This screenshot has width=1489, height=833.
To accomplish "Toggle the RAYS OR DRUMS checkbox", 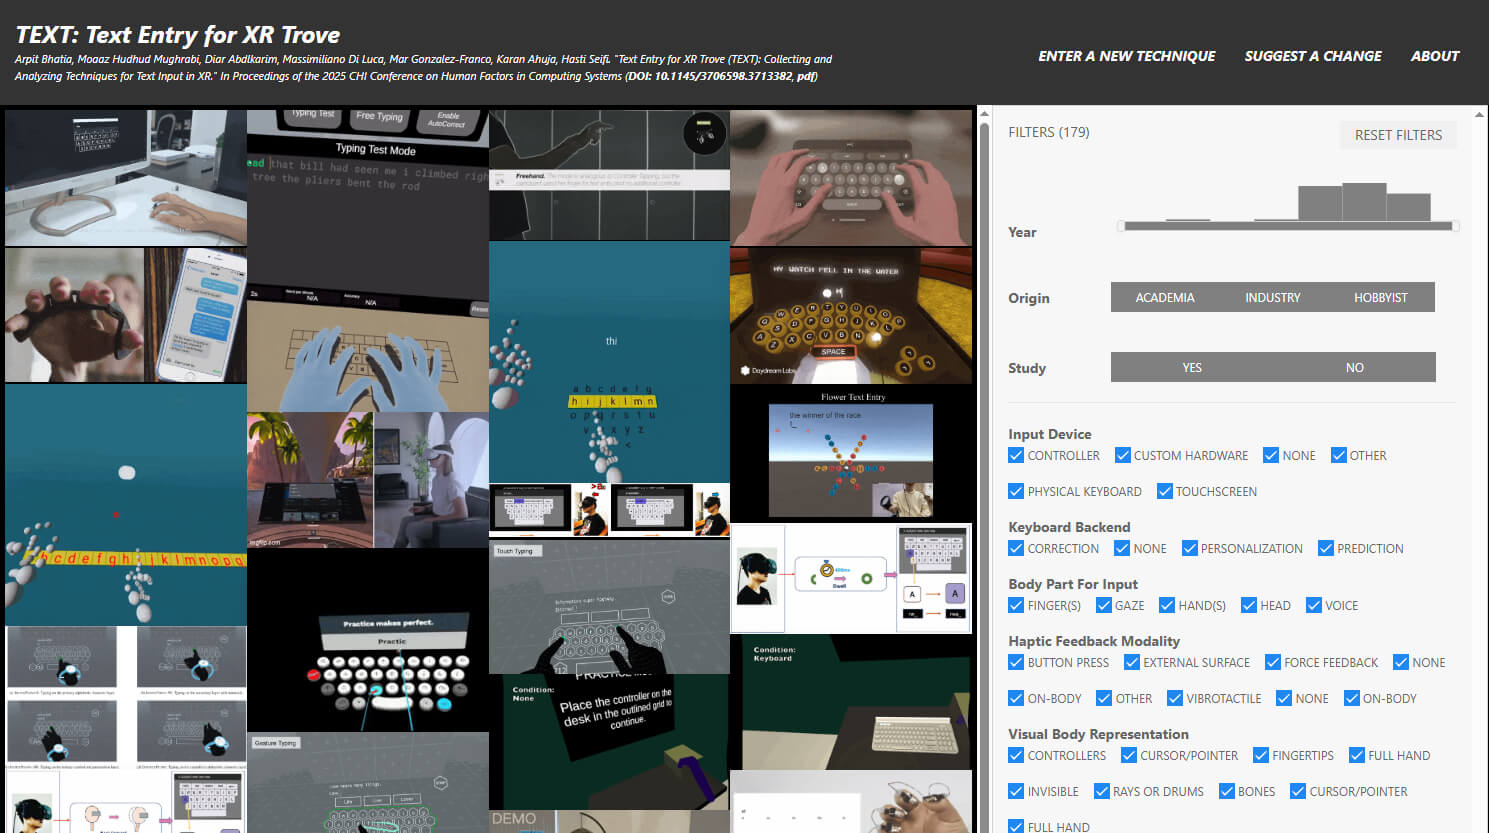I will pyautogui.click(x=1102, y=792).
